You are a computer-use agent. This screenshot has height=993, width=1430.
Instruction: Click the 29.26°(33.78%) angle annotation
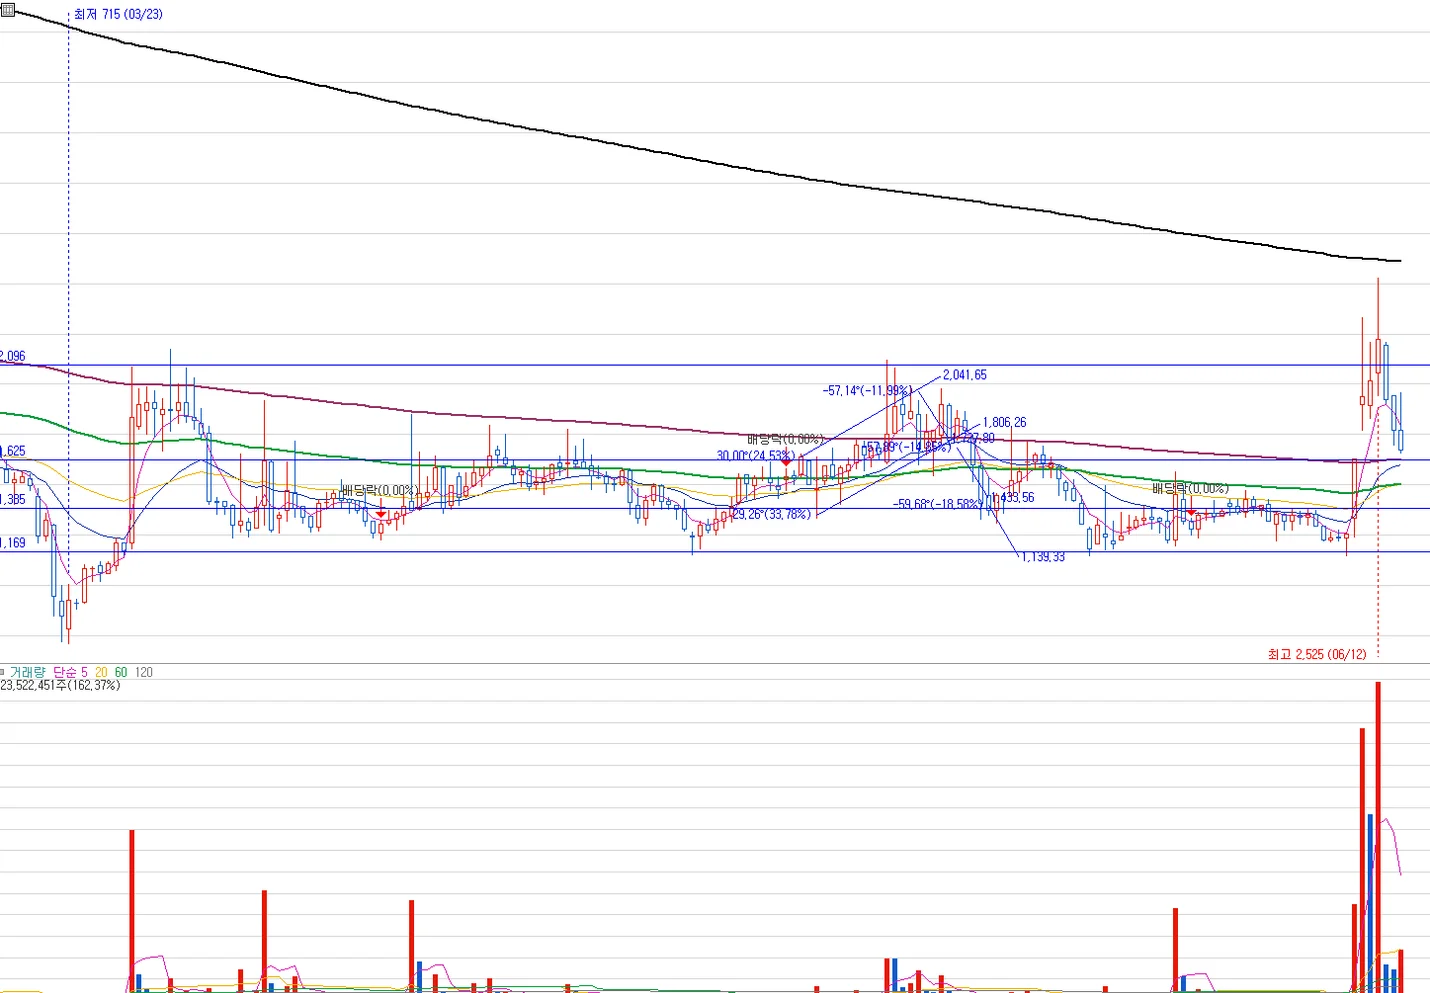[771, 515]
